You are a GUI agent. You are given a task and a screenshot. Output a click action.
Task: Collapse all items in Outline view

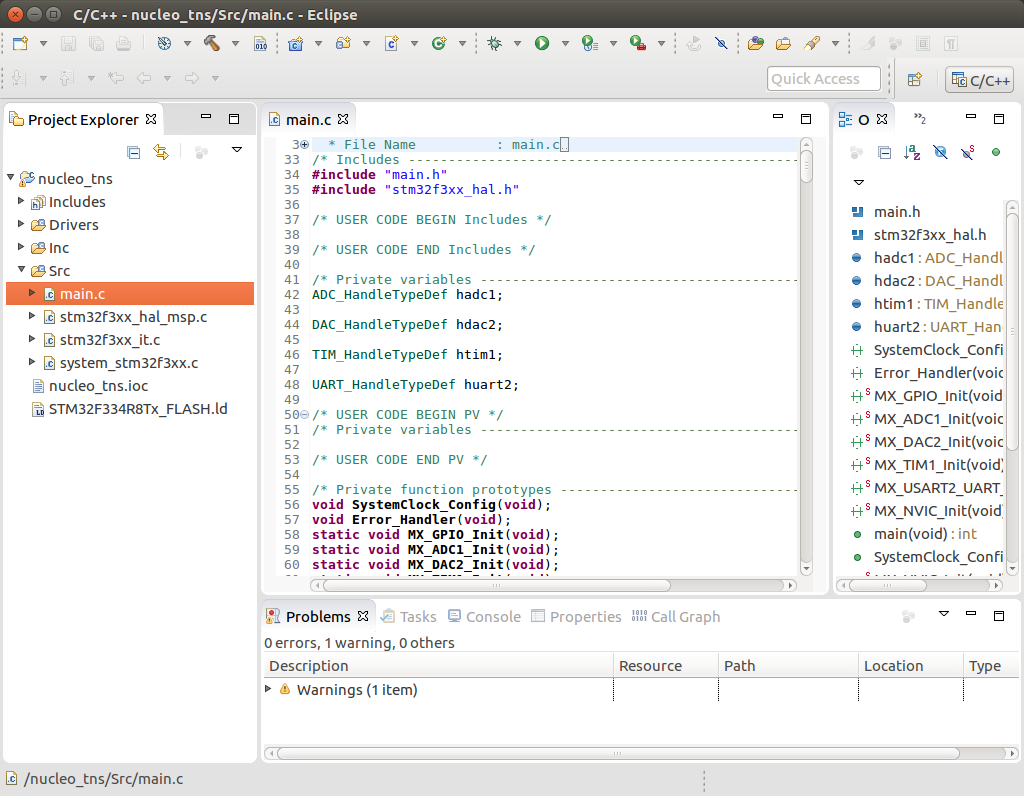[x=884, y=152]
